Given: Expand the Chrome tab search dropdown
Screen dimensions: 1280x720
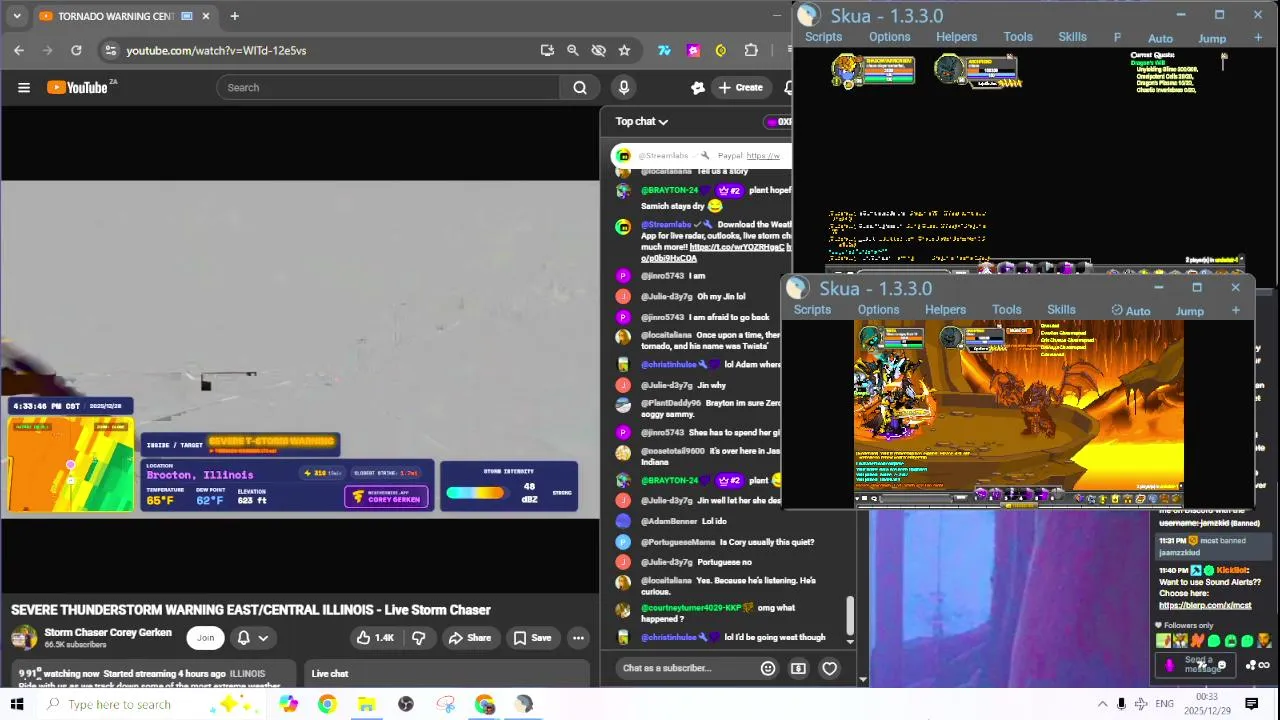Looking at the screenshot, I should coord(17,16).
